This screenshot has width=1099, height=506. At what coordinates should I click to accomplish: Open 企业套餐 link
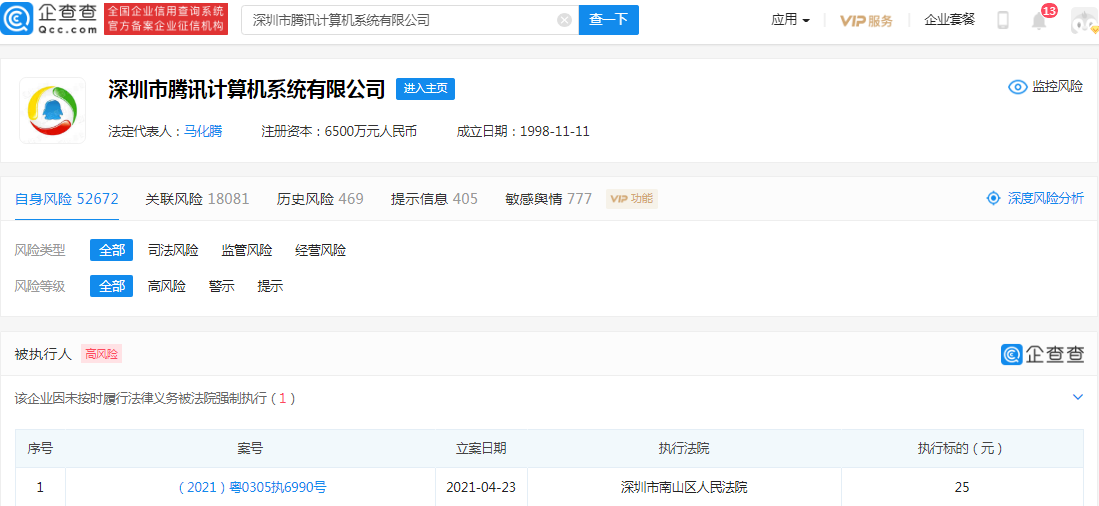[x=950, y=20]
